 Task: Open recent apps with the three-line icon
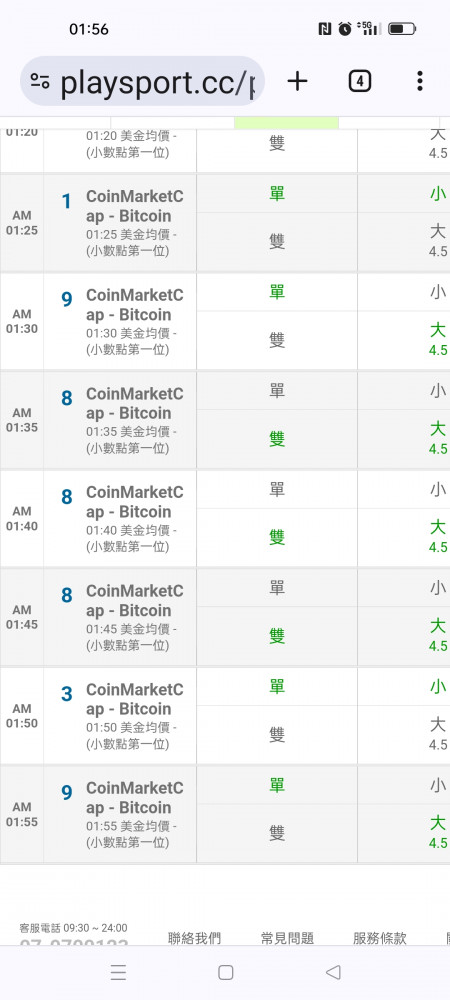[x=118, y=972]
